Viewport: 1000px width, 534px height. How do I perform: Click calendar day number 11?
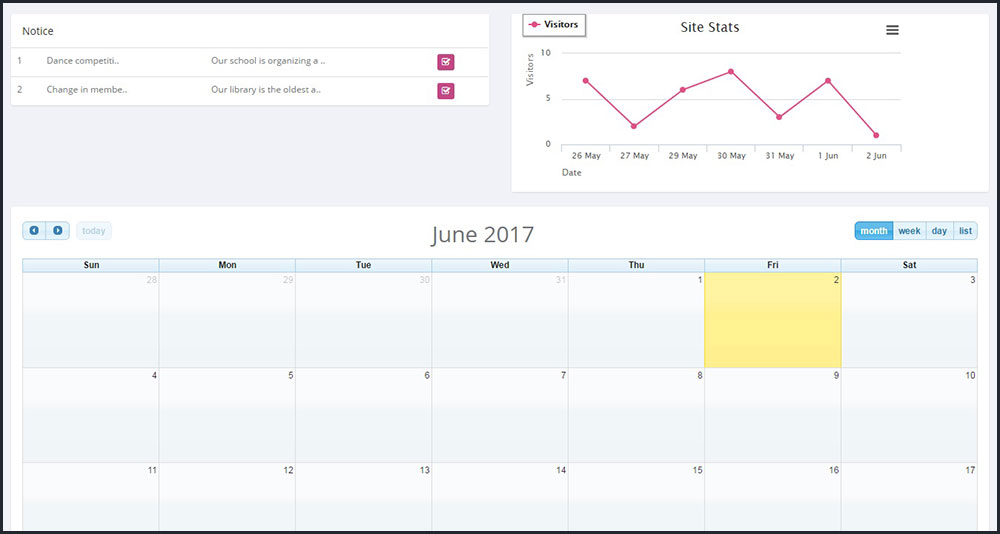[x=152, y=470]
